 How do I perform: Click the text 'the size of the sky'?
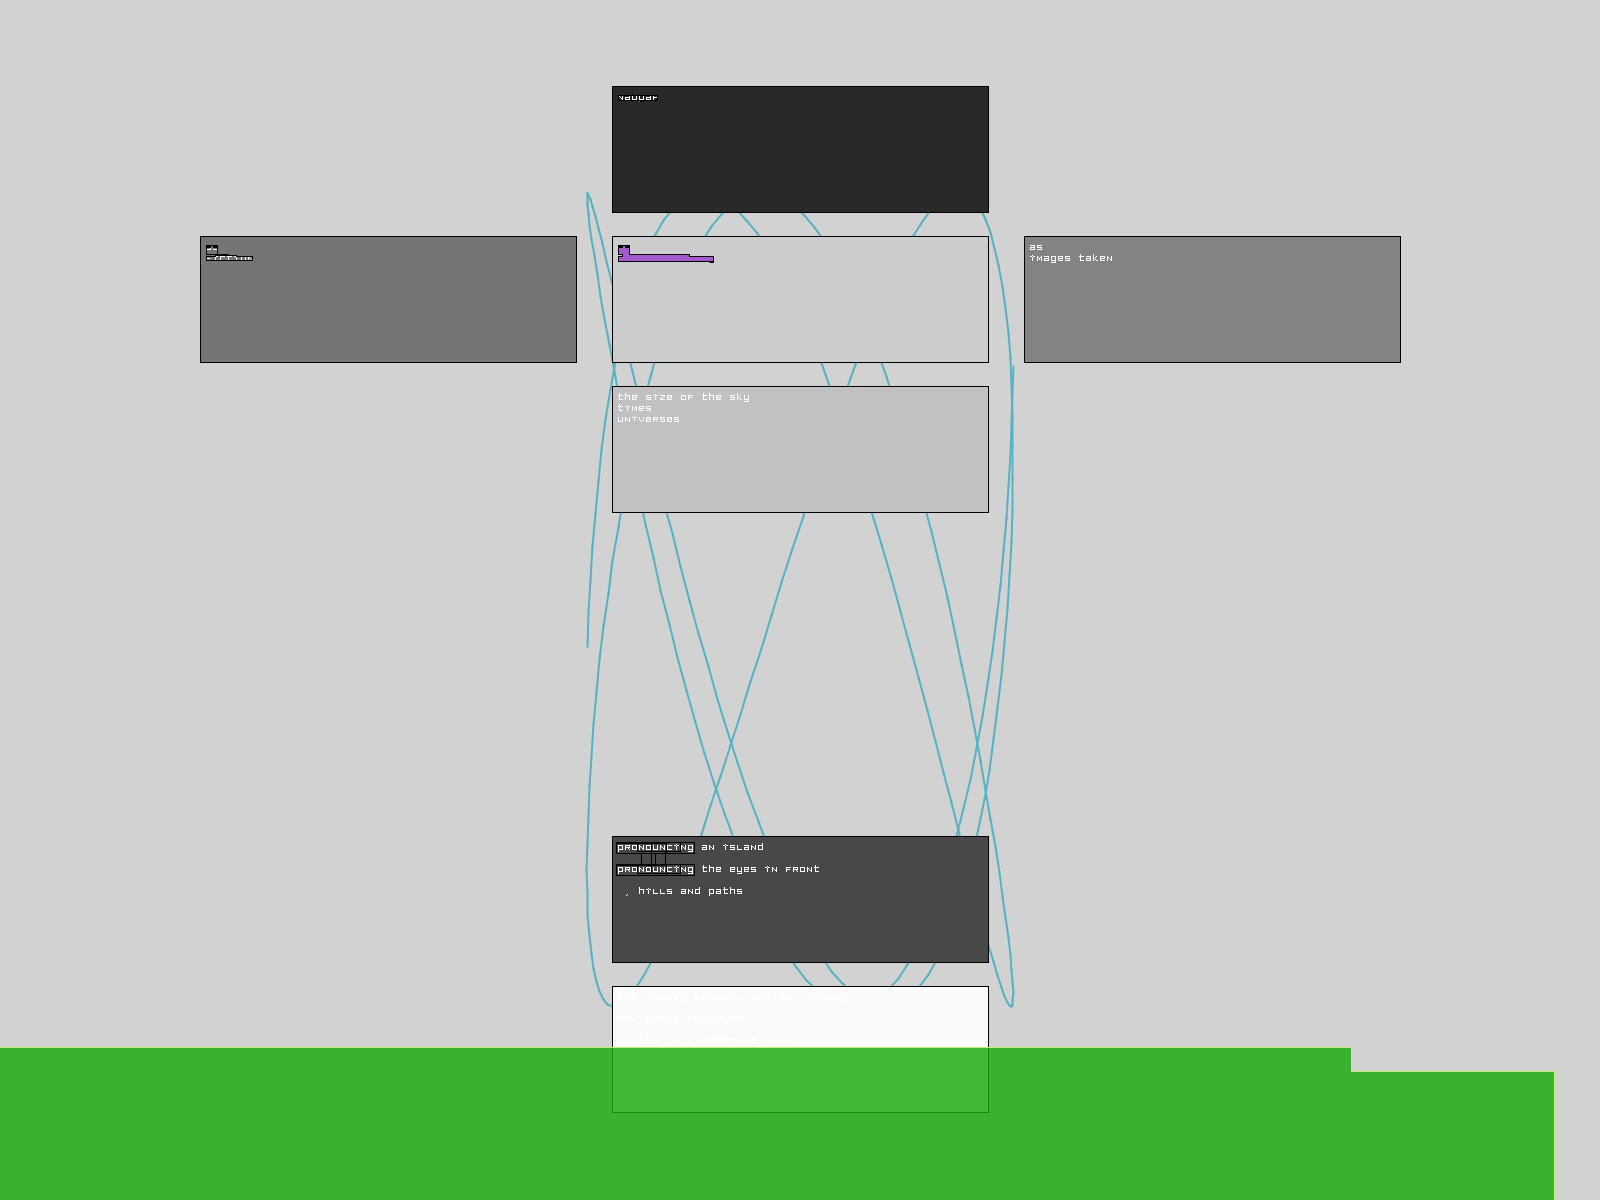pyautogui.click(x=683, y=397)
